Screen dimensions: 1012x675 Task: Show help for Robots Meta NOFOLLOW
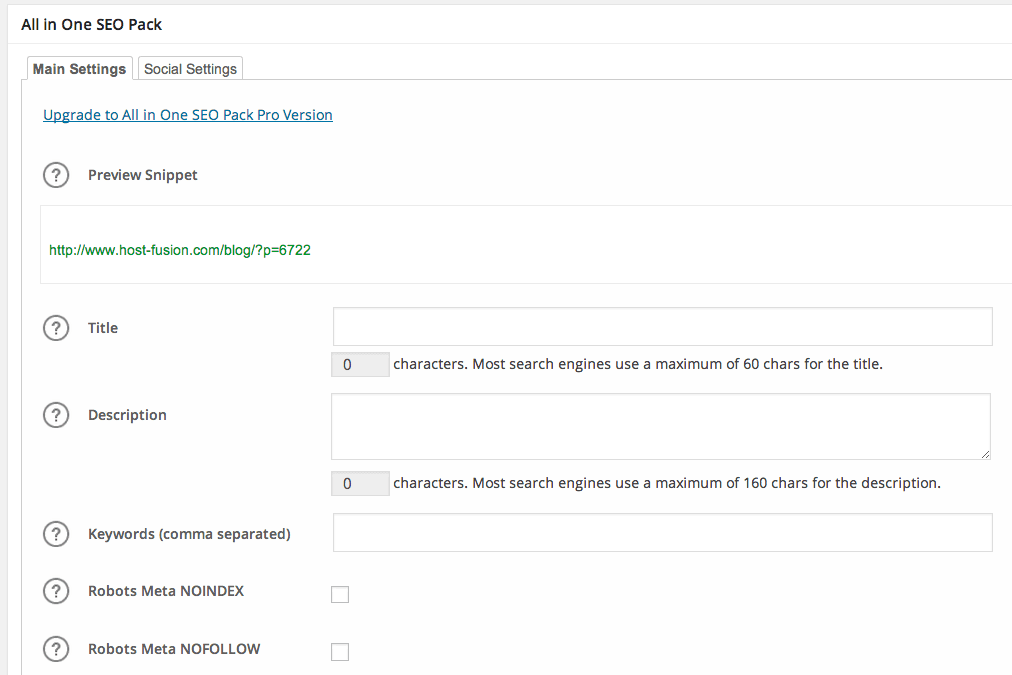(56, 649)
